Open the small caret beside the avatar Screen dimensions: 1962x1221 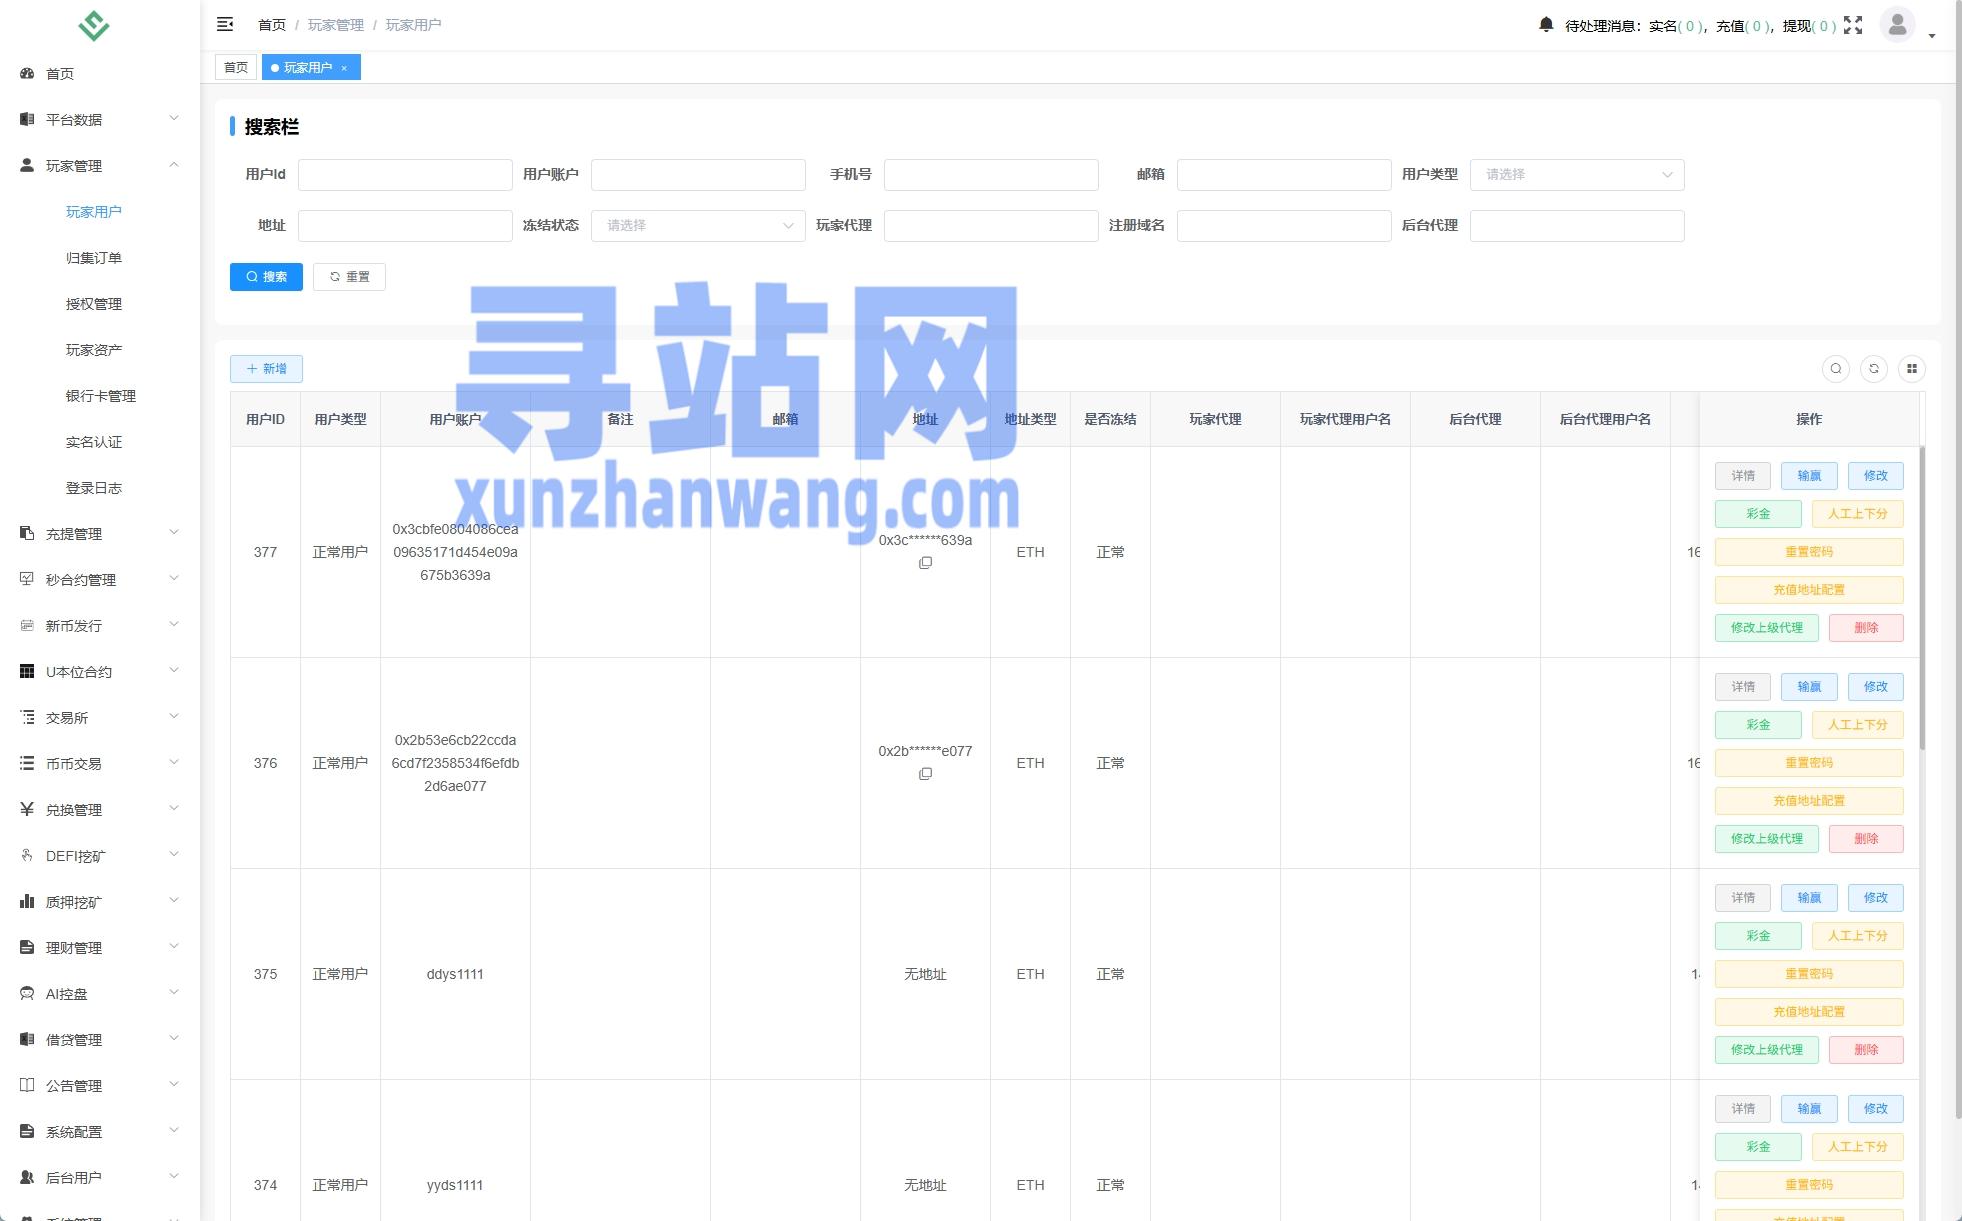pyautogui.click(x=1932, y=36)
